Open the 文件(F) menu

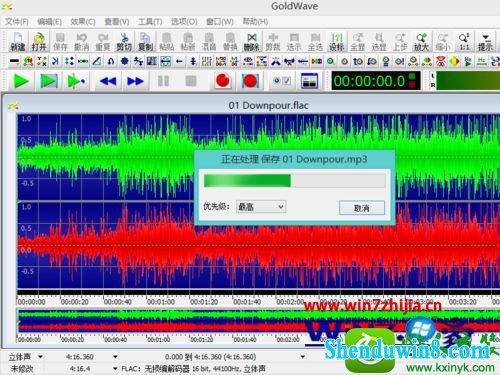pos(17,22)
